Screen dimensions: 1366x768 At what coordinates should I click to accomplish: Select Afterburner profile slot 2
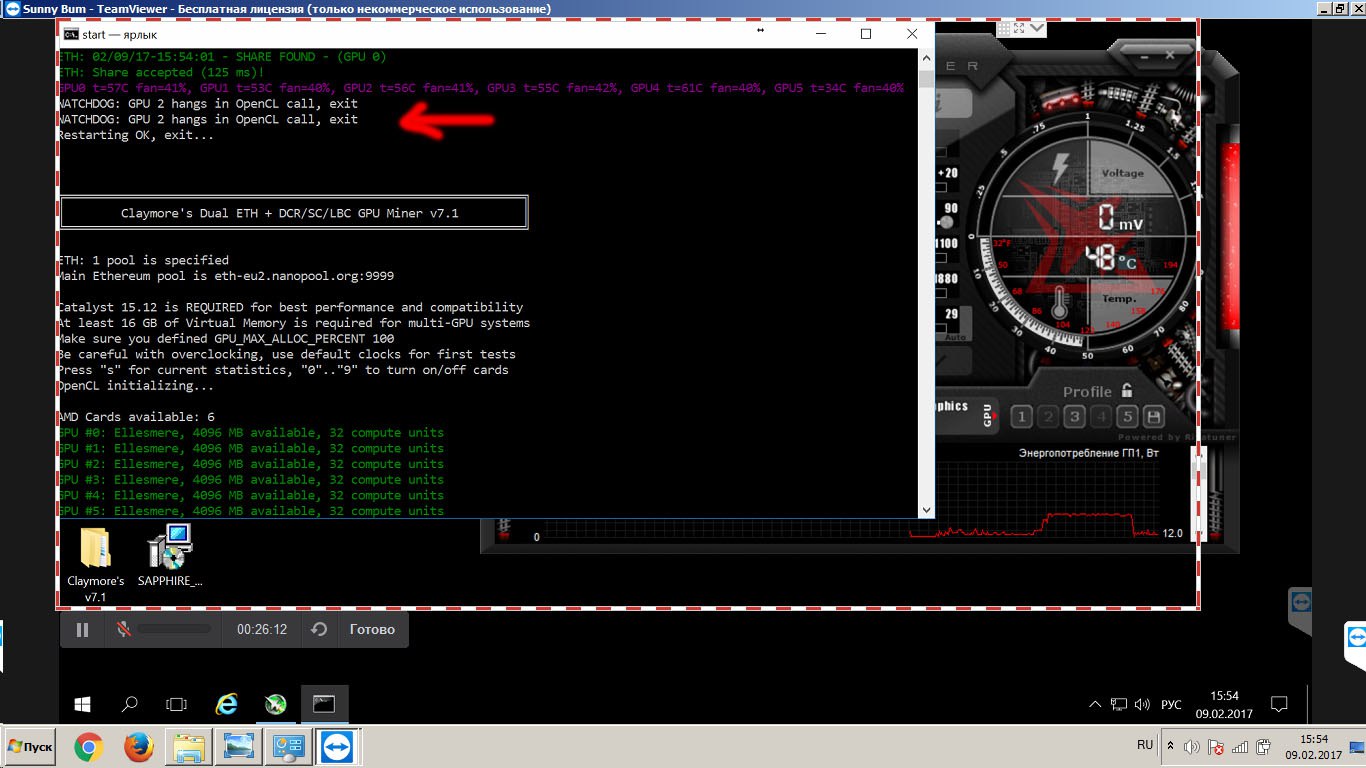1048,416
